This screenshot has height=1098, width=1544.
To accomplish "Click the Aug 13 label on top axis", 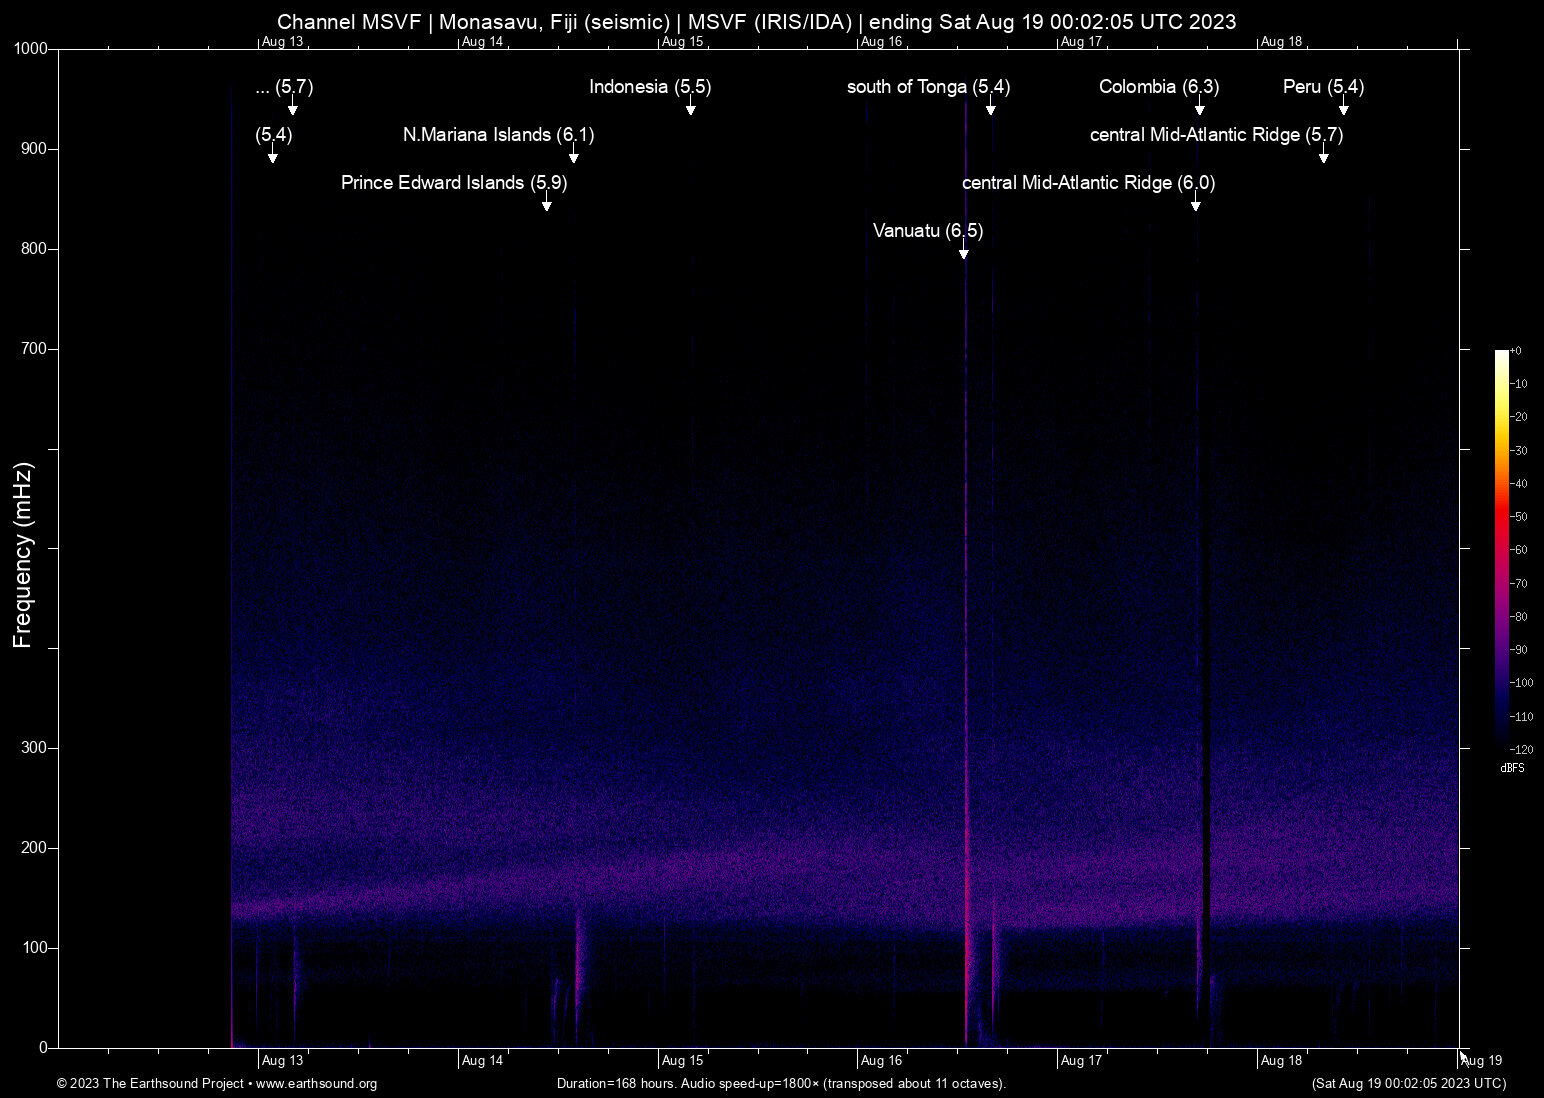I will pos(283,42).
